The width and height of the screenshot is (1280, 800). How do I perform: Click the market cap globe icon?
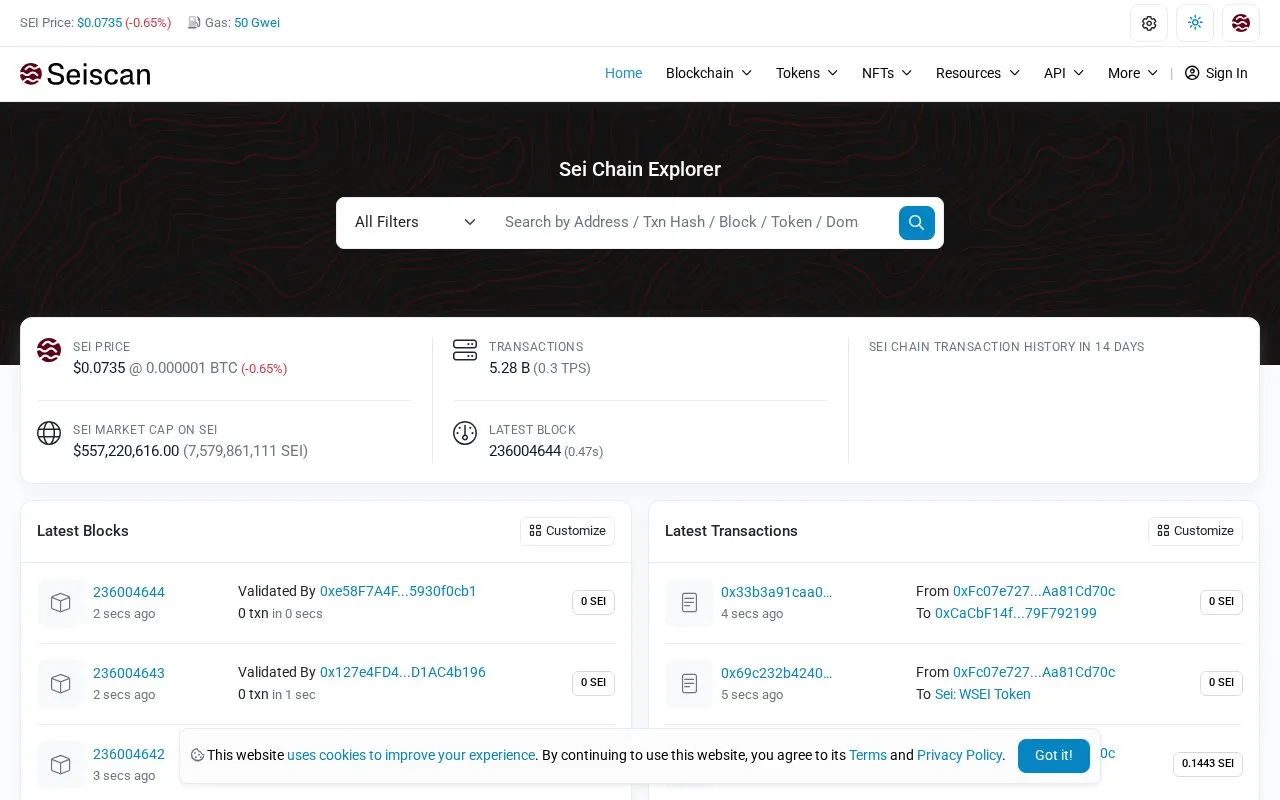tap(49, 433)
